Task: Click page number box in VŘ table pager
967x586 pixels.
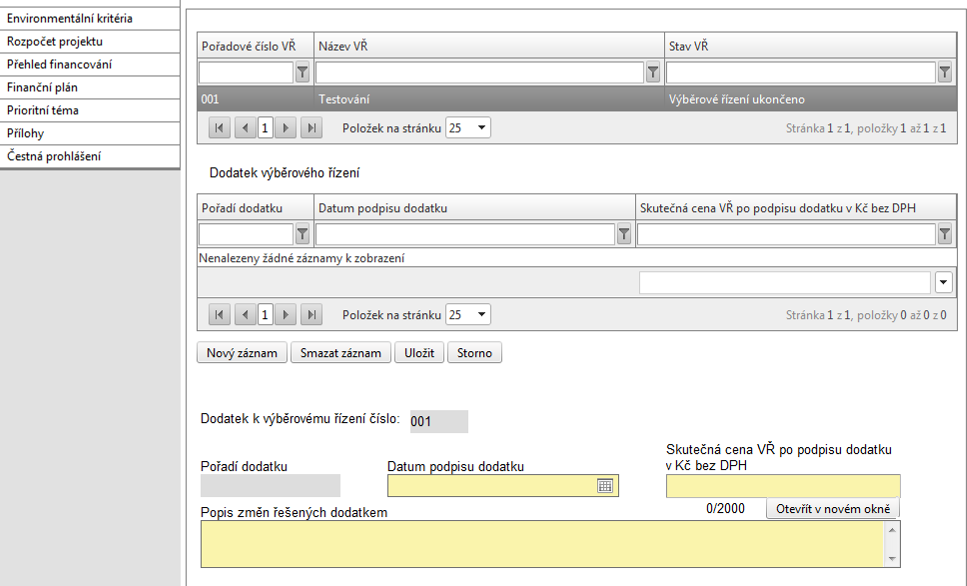Action: click(265, 128)
